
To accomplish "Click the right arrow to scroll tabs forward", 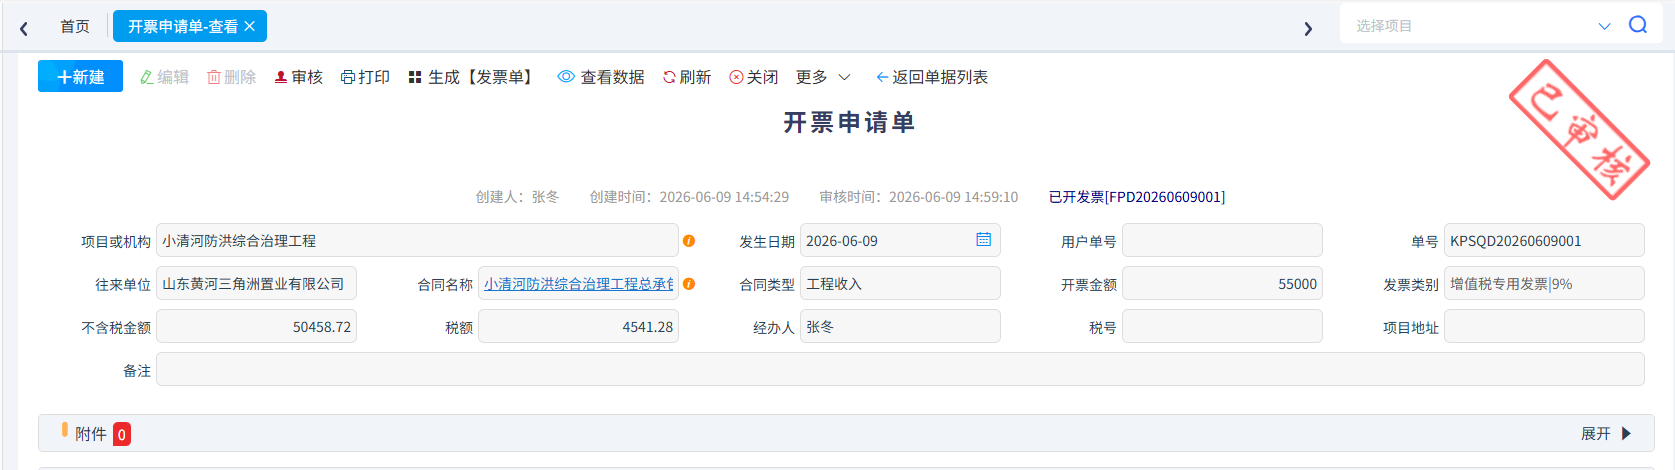I will [1308, 28].
